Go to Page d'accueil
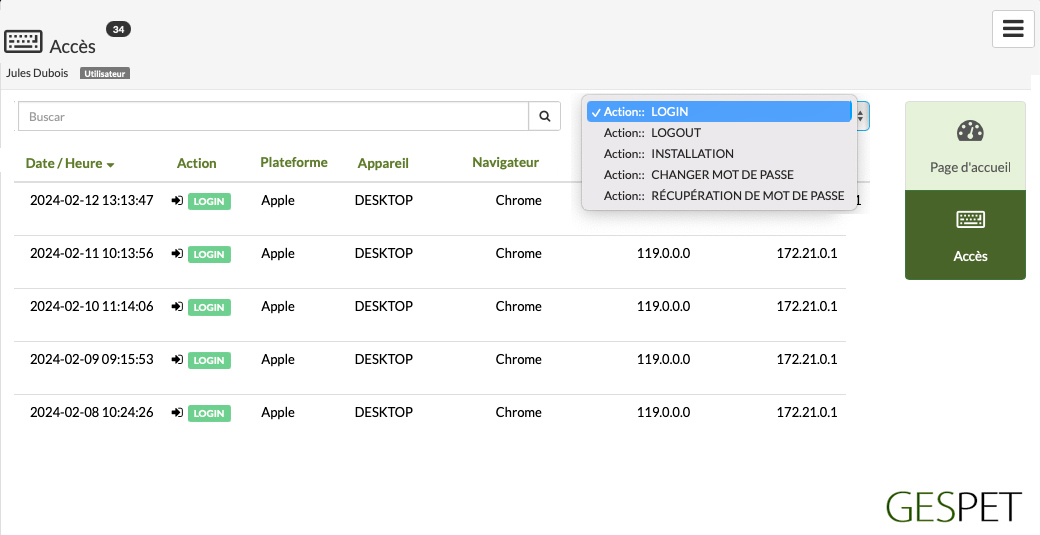 coord(965,146)
